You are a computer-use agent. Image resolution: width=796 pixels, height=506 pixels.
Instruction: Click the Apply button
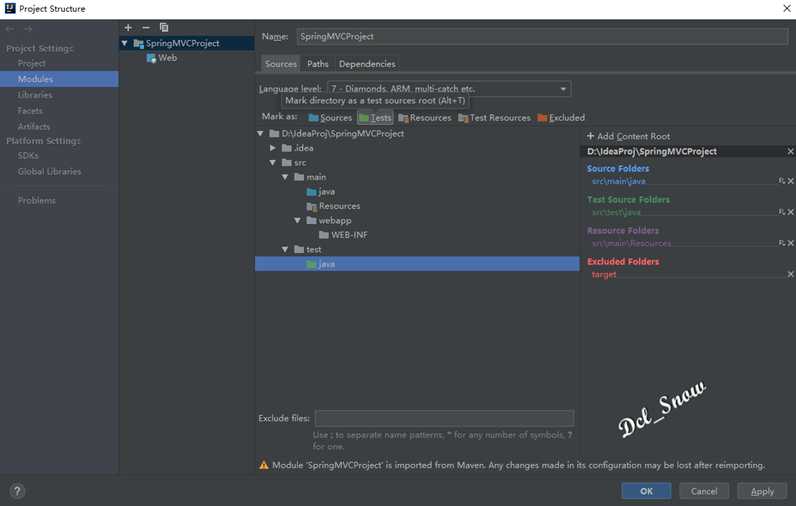tap(762, 491)
